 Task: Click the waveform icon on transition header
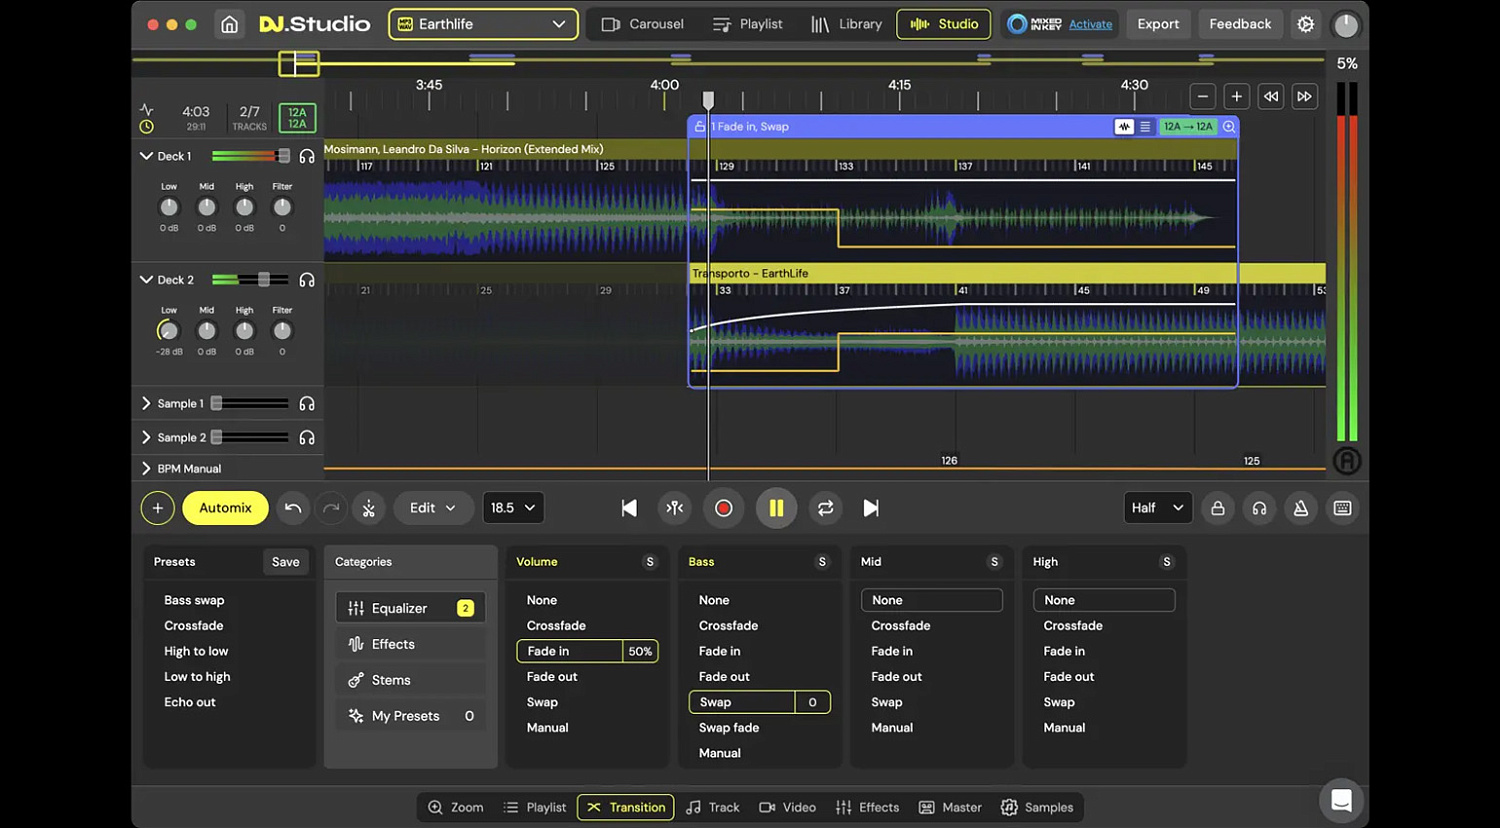coord(1125,127)
